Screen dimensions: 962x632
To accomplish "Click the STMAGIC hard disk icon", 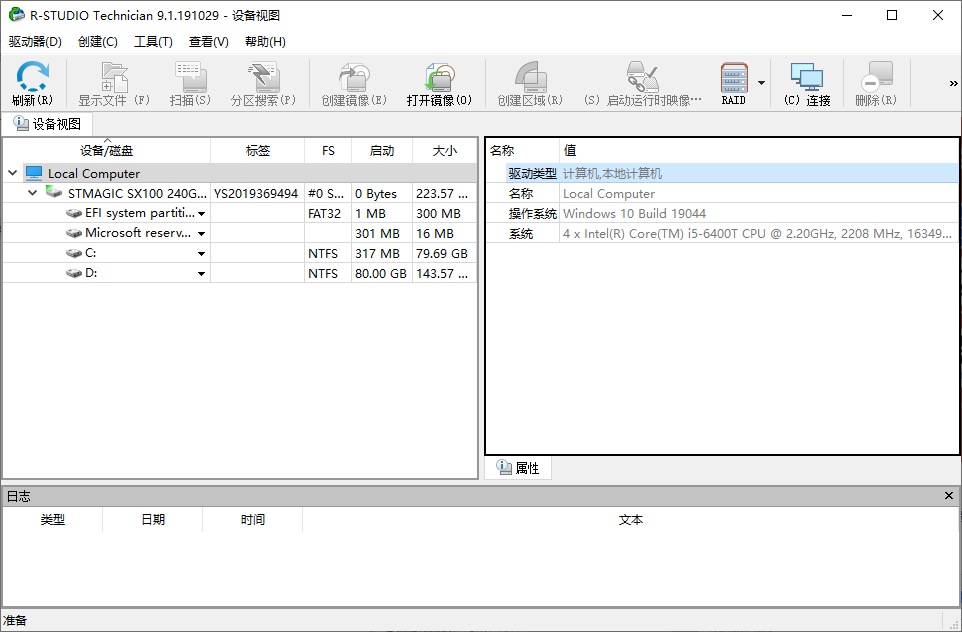I will (54, 192).
